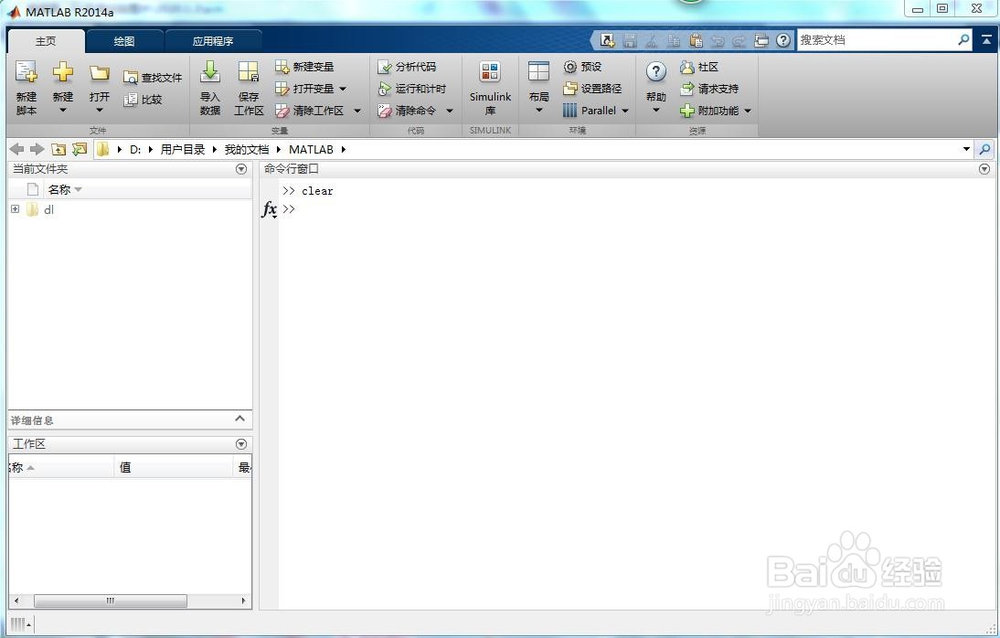1000x638 pixels.
Task: Minimize the toolstrip with top-right arrow
Action: point(987,40)
